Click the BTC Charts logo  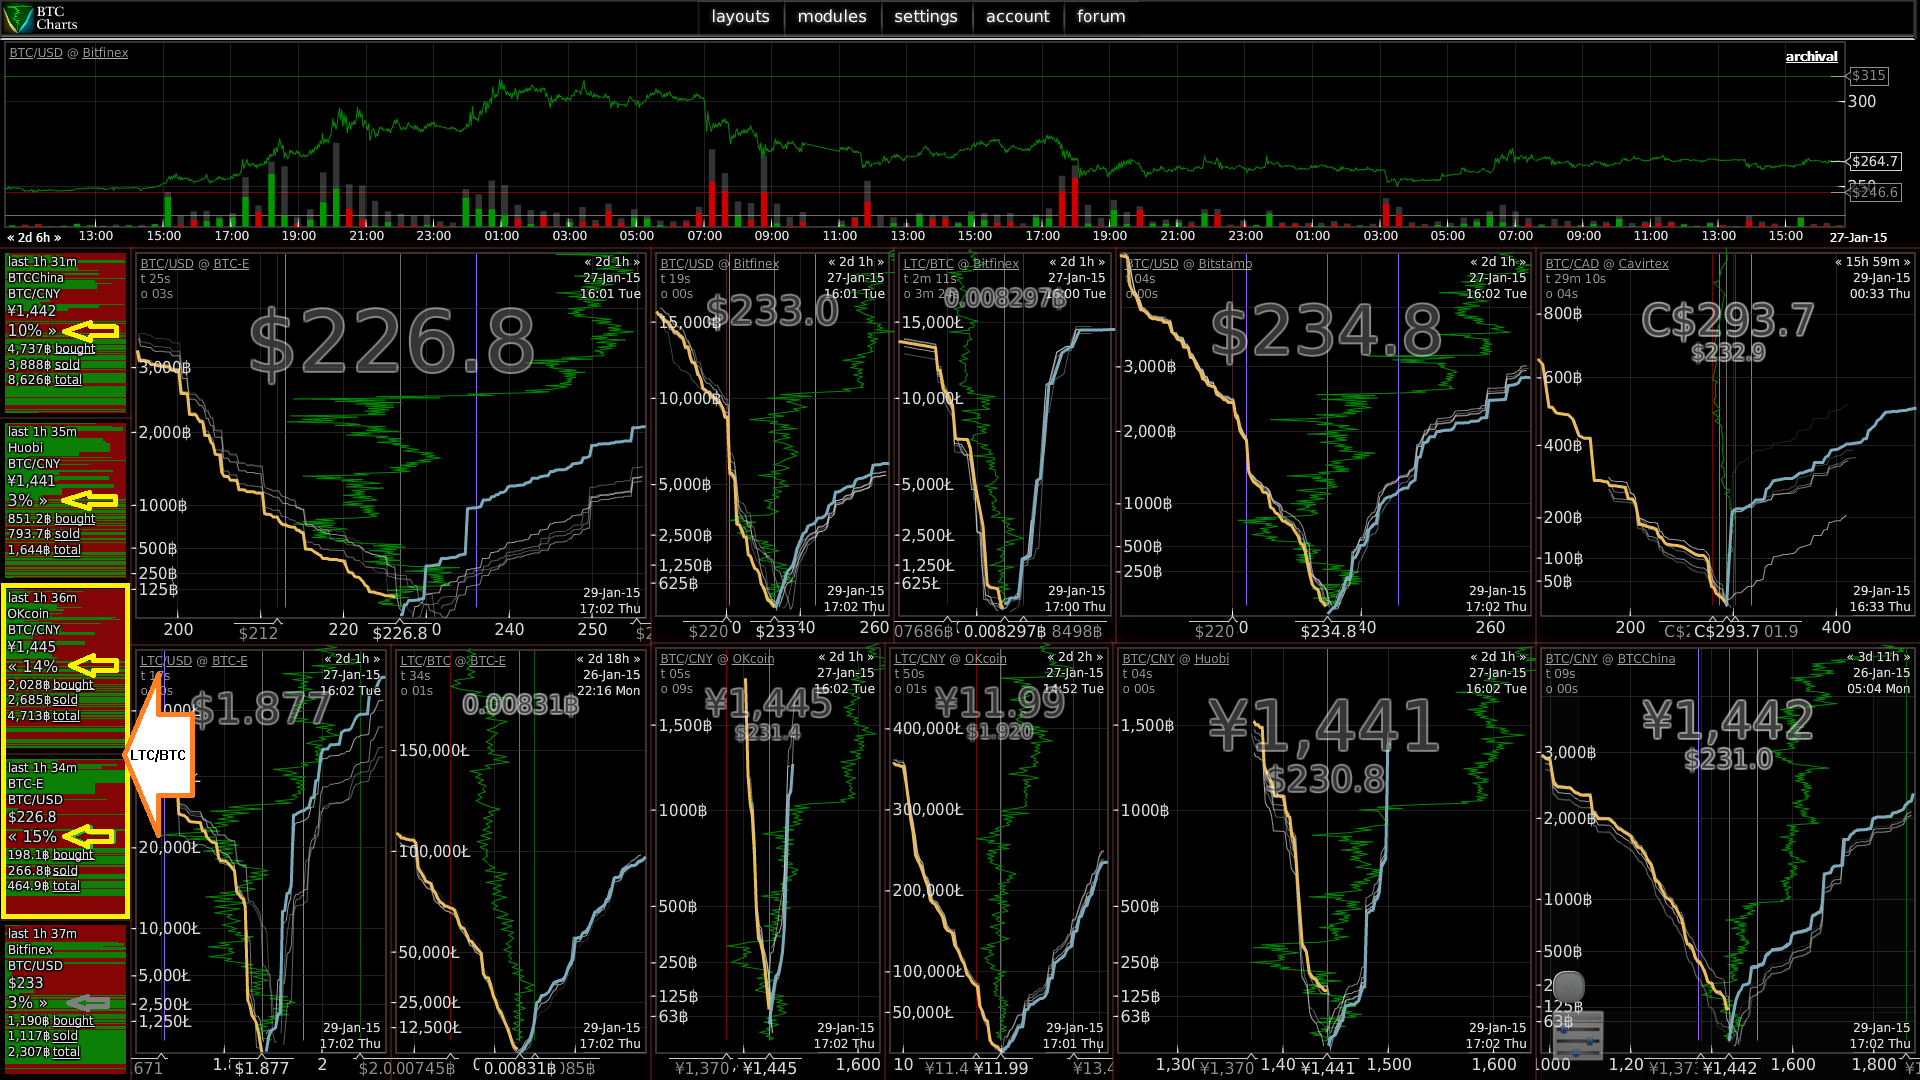[42, 18]
